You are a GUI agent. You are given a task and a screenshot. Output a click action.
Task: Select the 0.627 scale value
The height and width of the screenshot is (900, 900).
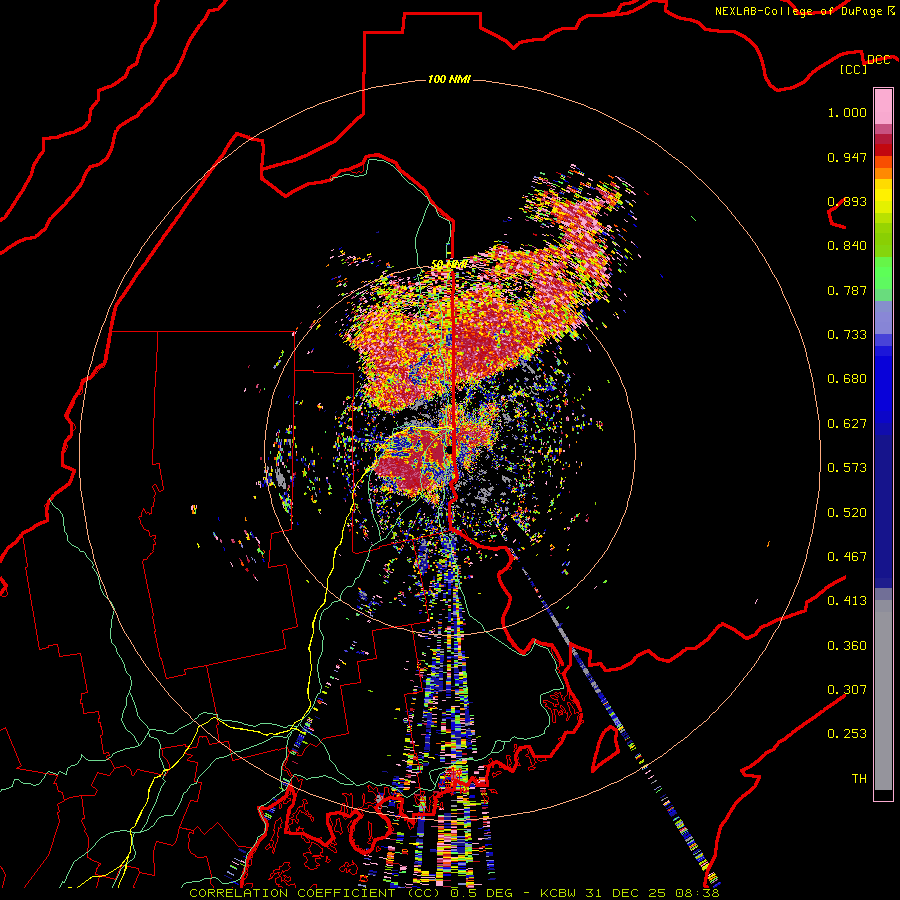click(x=847, y=424)
